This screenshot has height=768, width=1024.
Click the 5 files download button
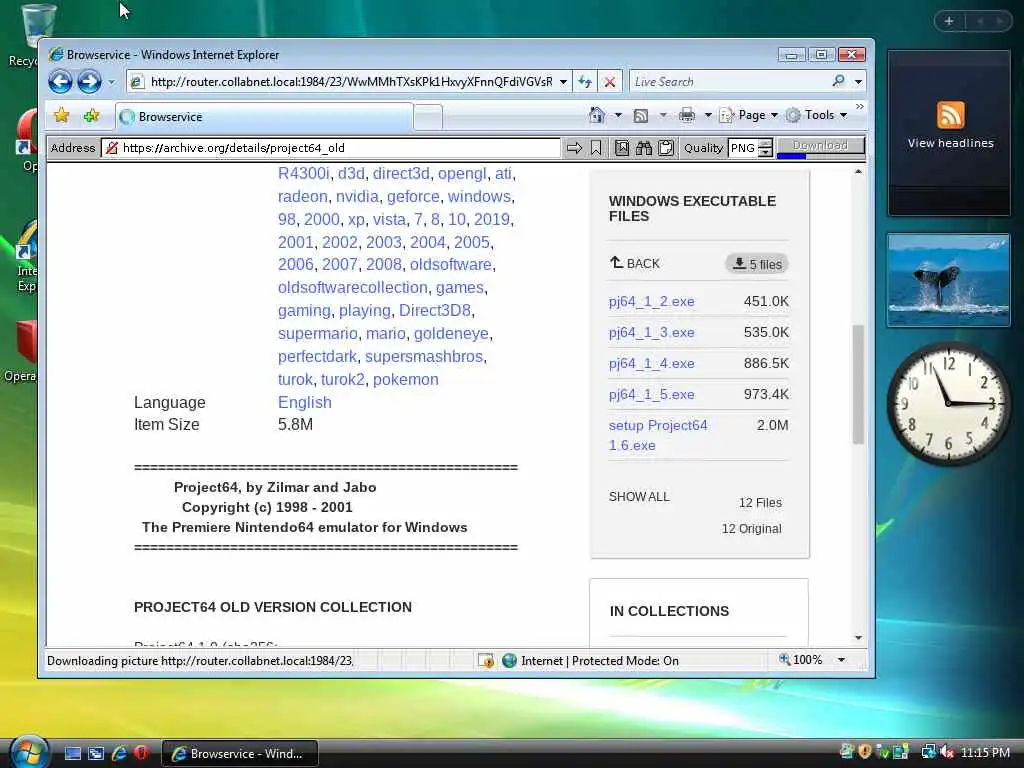757,264
